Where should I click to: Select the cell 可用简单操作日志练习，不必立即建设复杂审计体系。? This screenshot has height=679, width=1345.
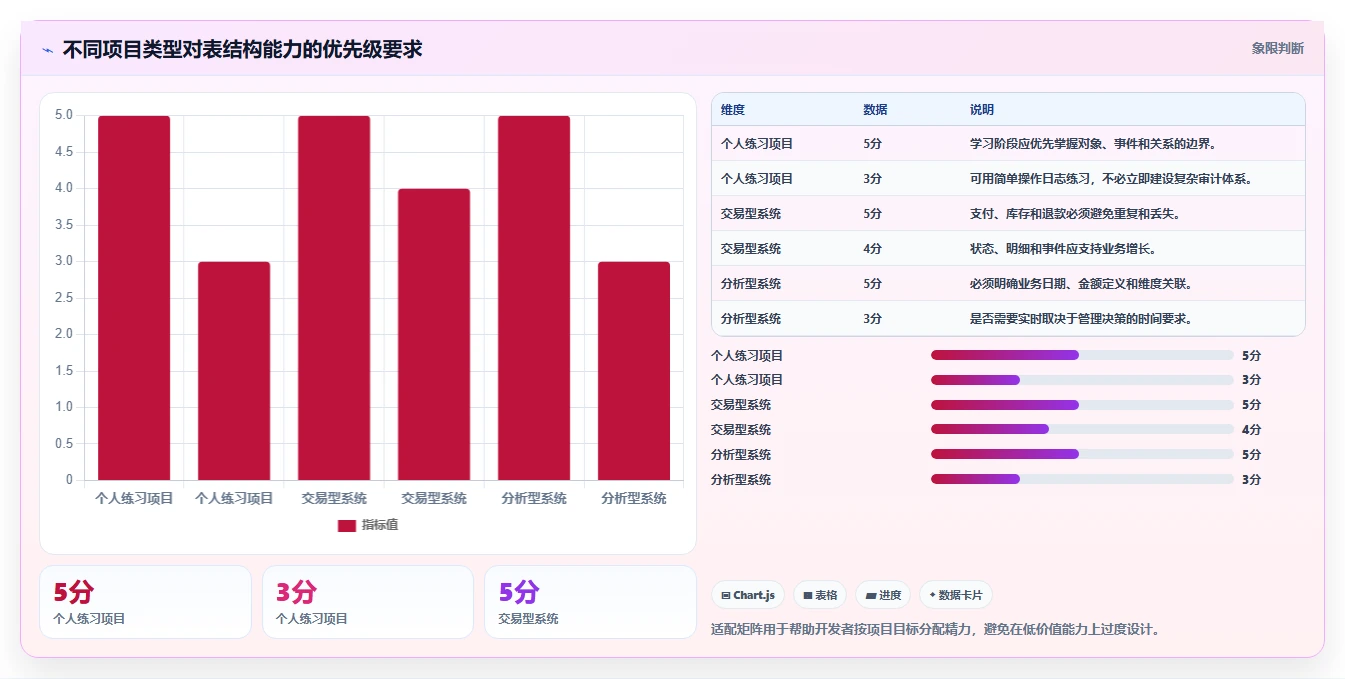[x=1111, y=179]
